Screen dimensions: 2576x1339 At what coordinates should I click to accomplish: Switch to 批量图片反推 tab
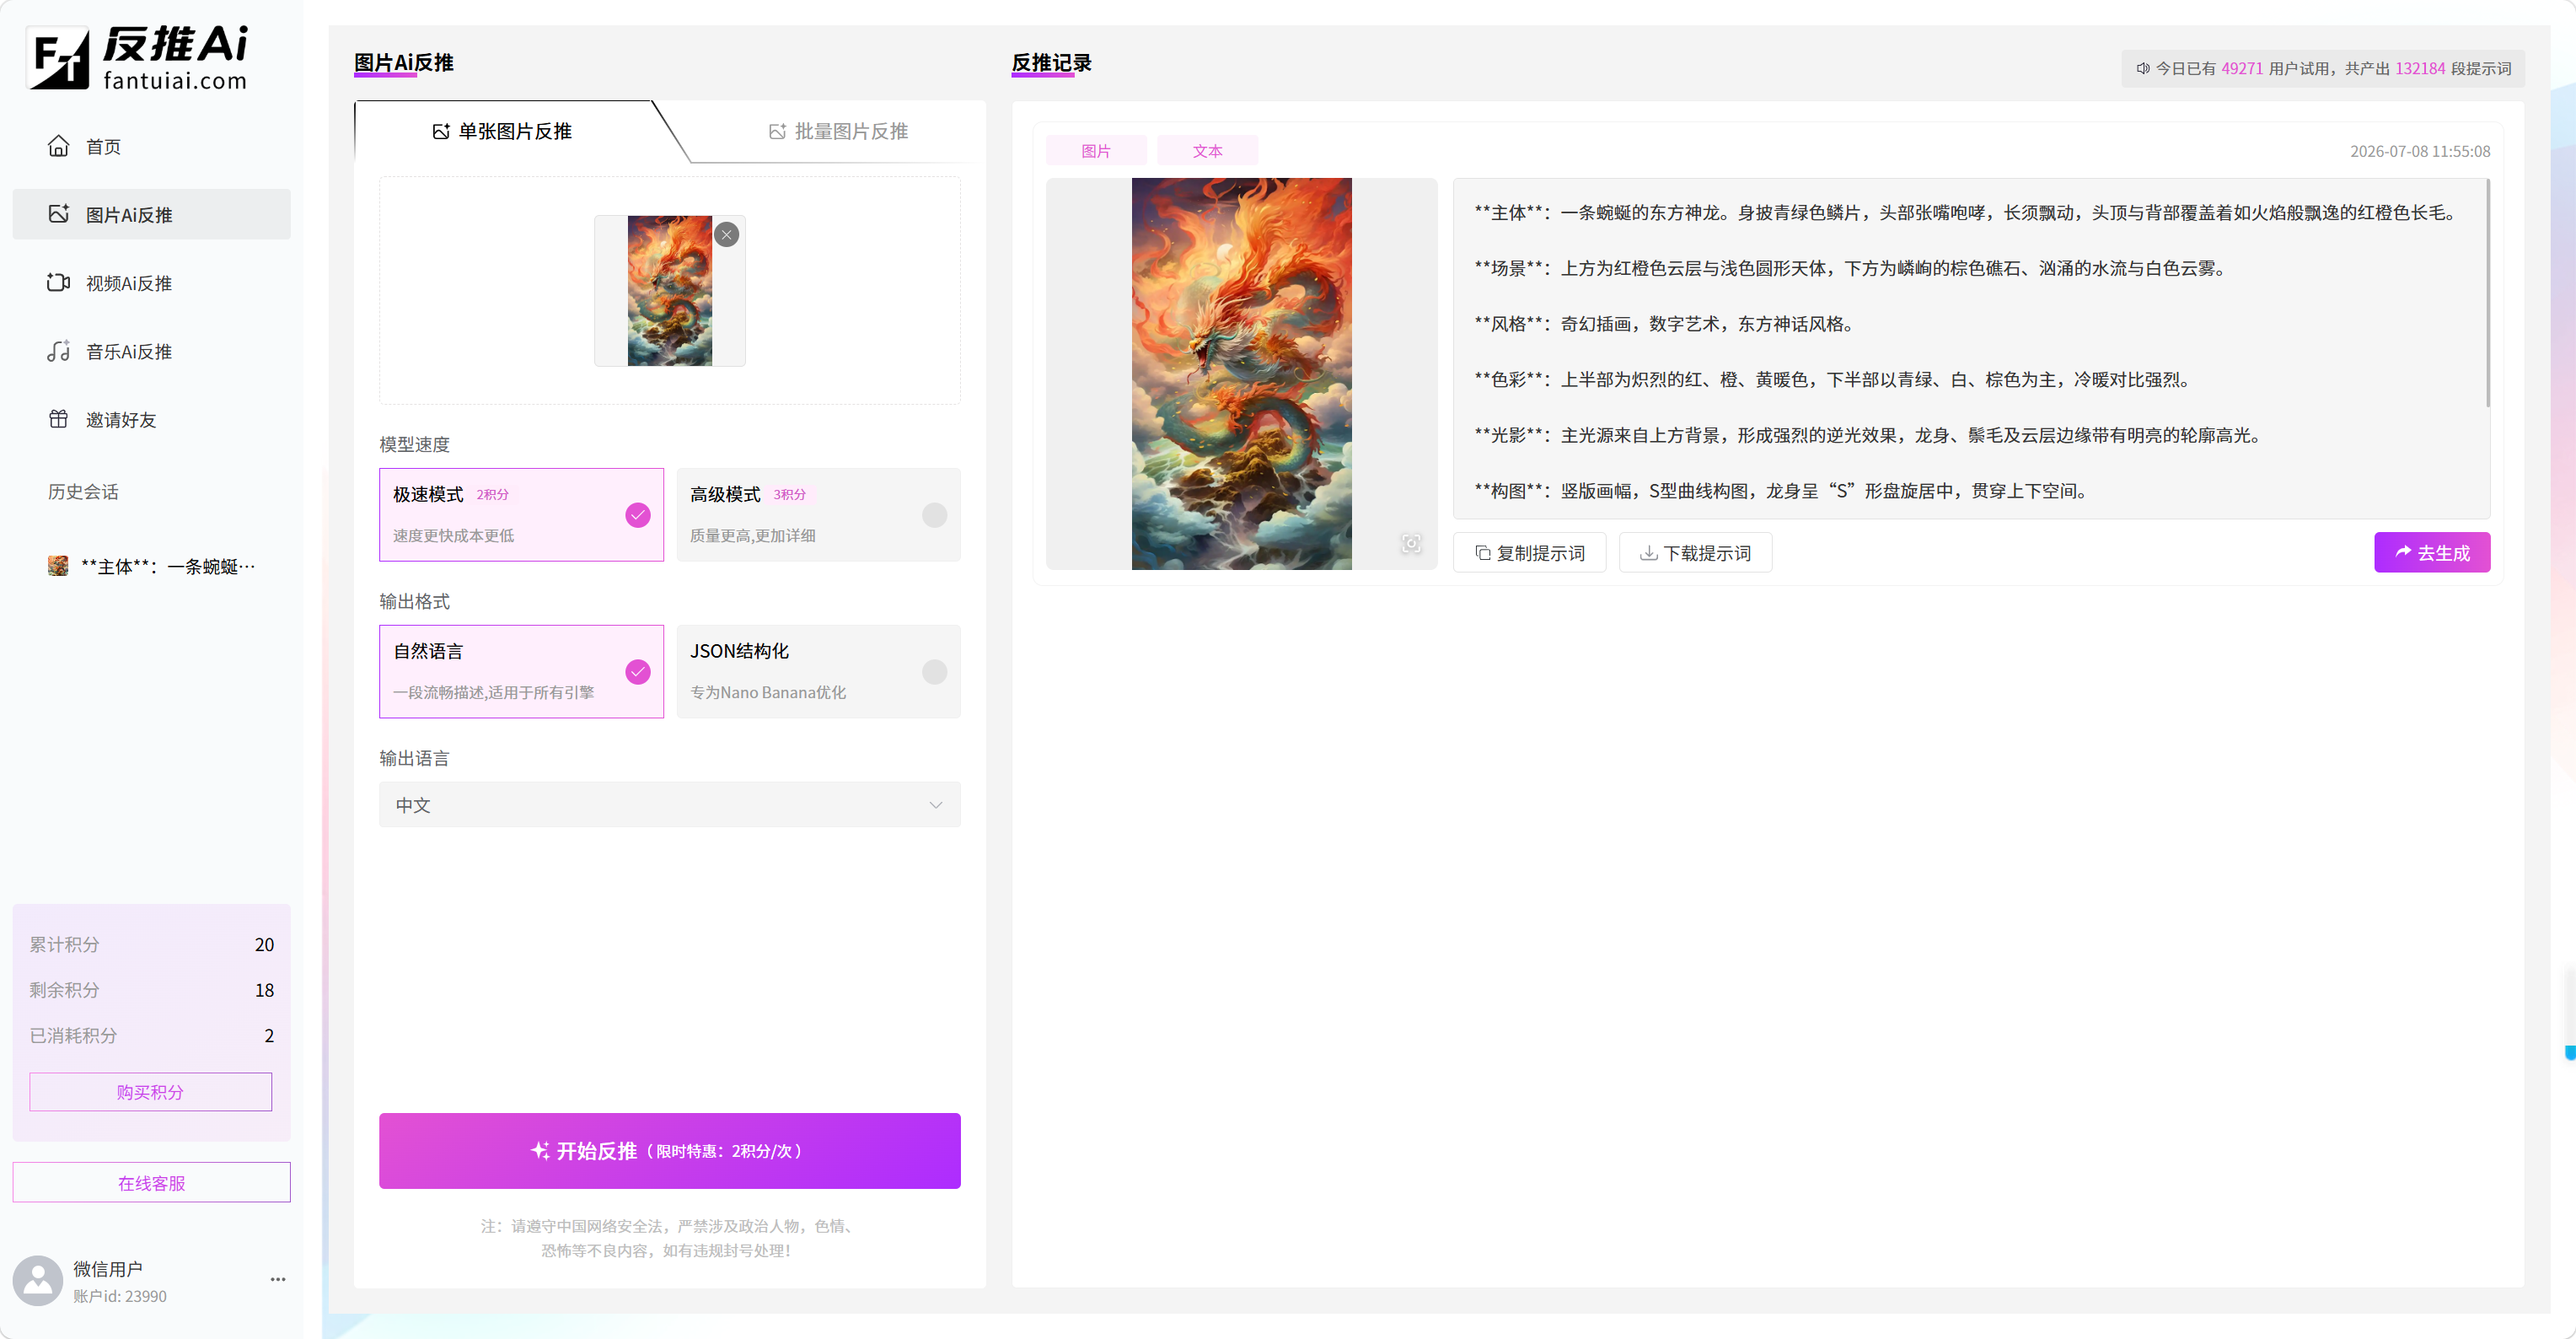[838, 131]
